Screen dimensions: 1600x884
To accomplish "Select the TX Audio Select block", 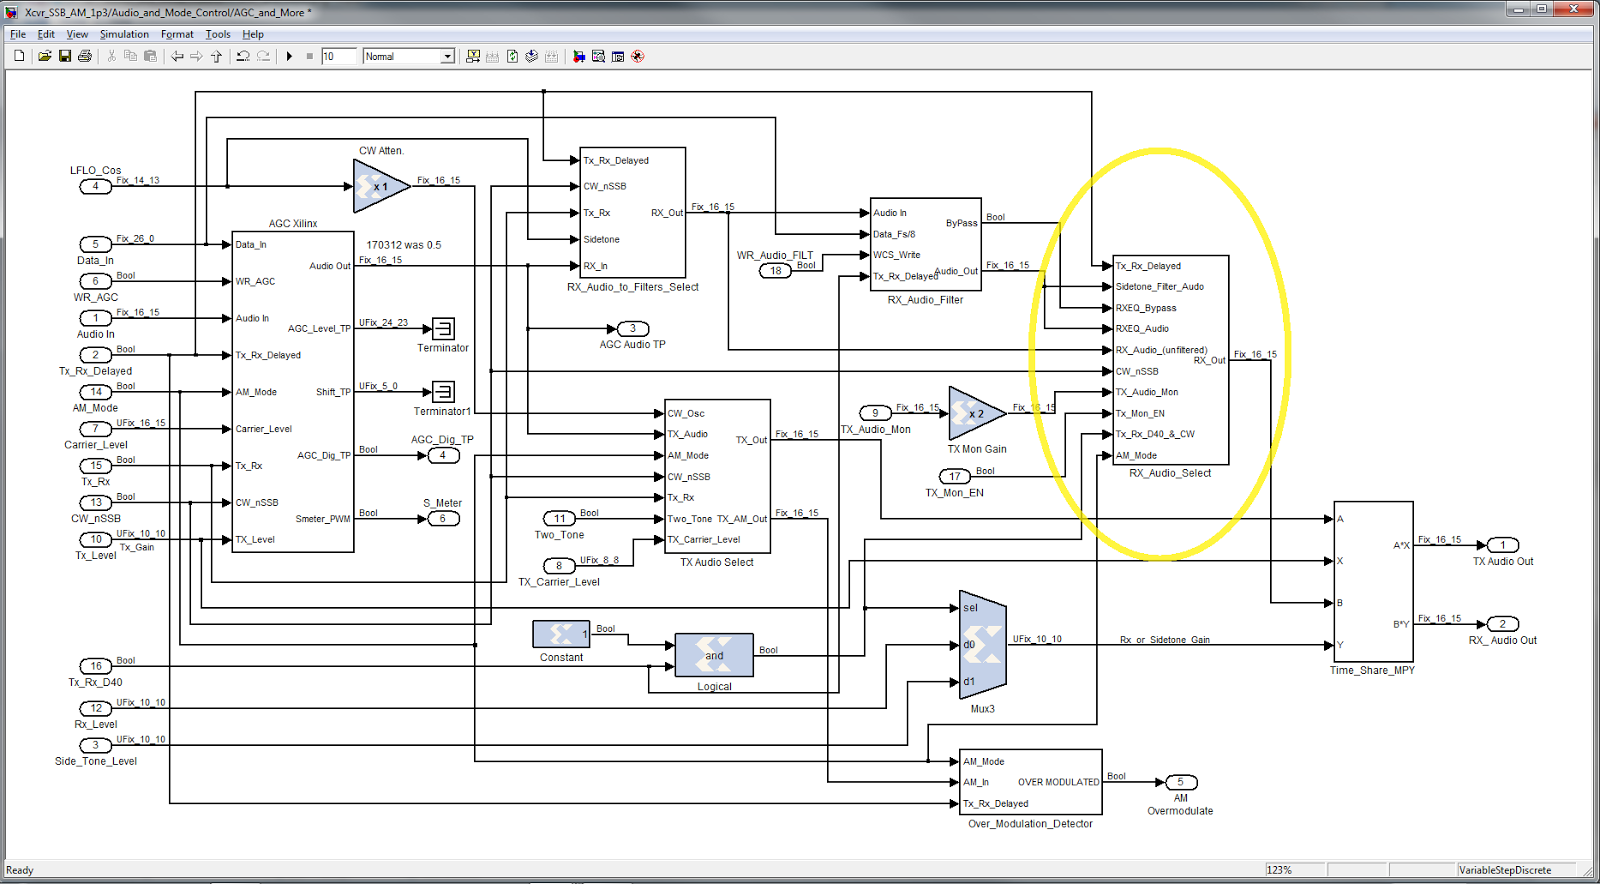I will (717, 476).
